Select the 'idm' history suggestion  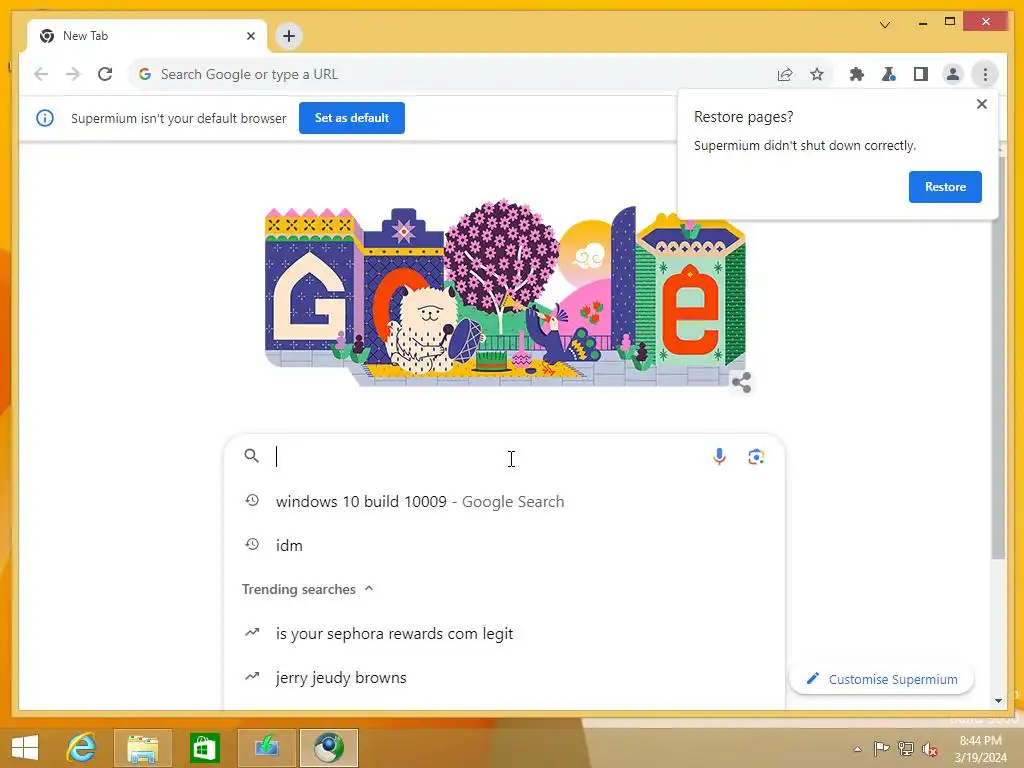click(504, 545)
